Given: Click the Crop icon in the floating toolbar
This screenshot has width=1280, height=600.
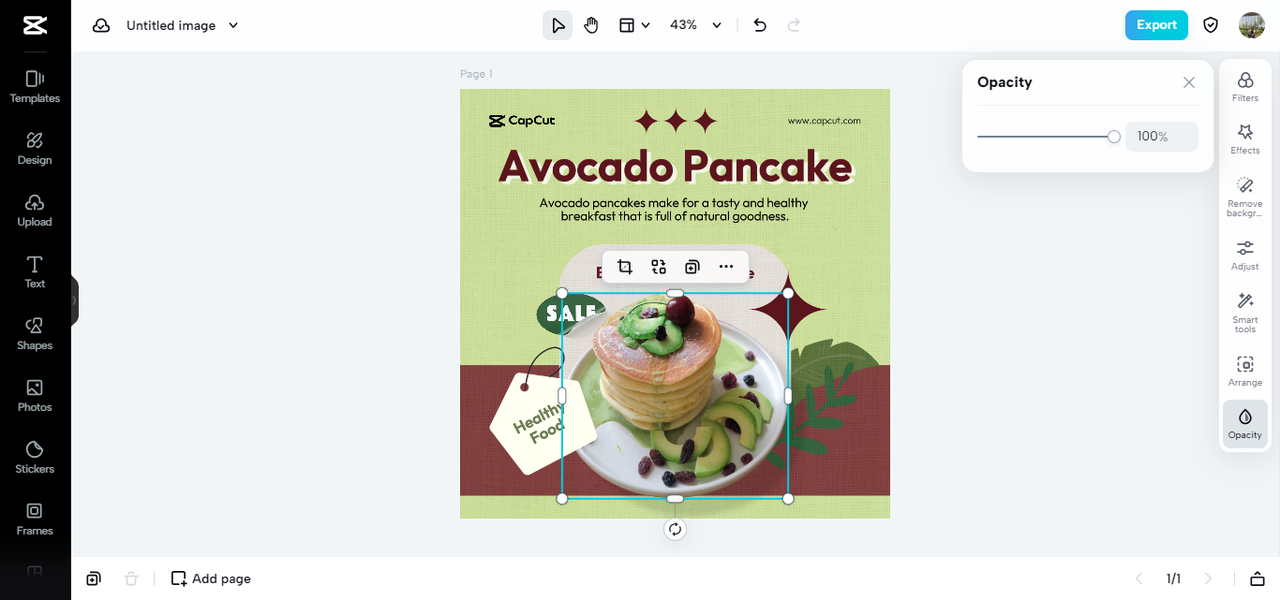Looking at the screenshot, I should (x=625, y=267).
